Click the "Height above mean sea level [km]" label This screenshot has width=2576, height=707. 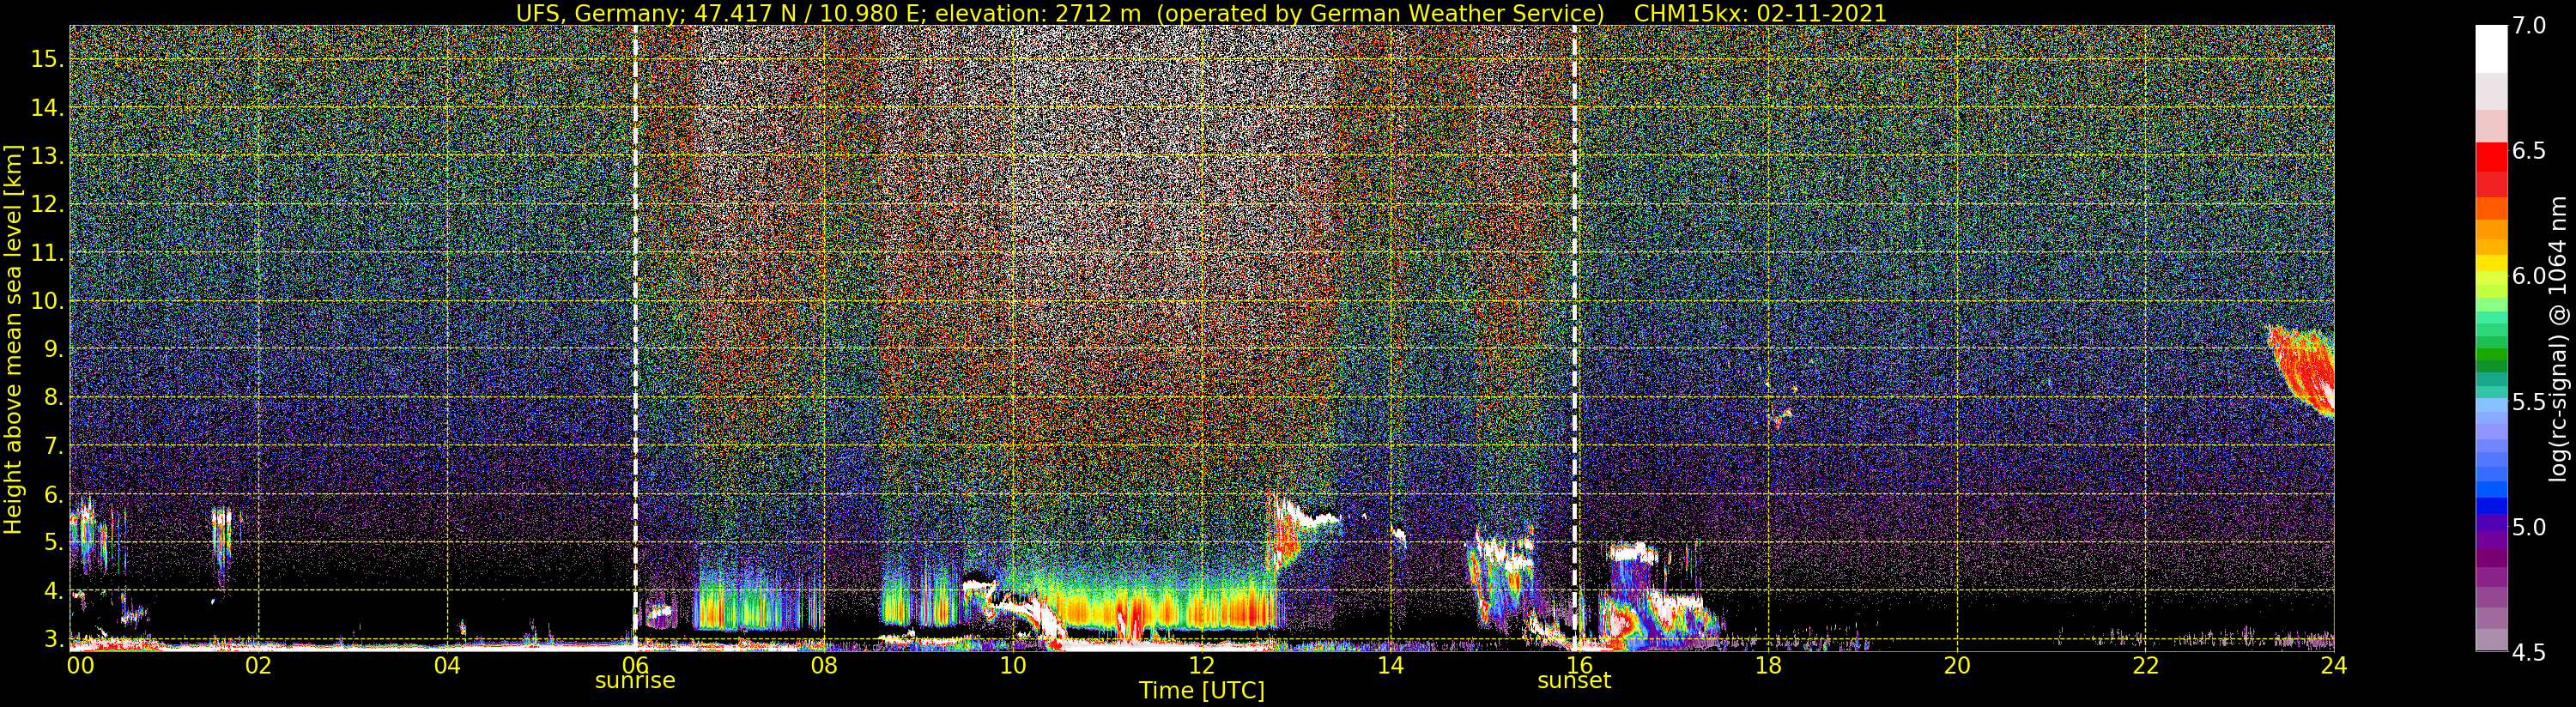(13, 338)
